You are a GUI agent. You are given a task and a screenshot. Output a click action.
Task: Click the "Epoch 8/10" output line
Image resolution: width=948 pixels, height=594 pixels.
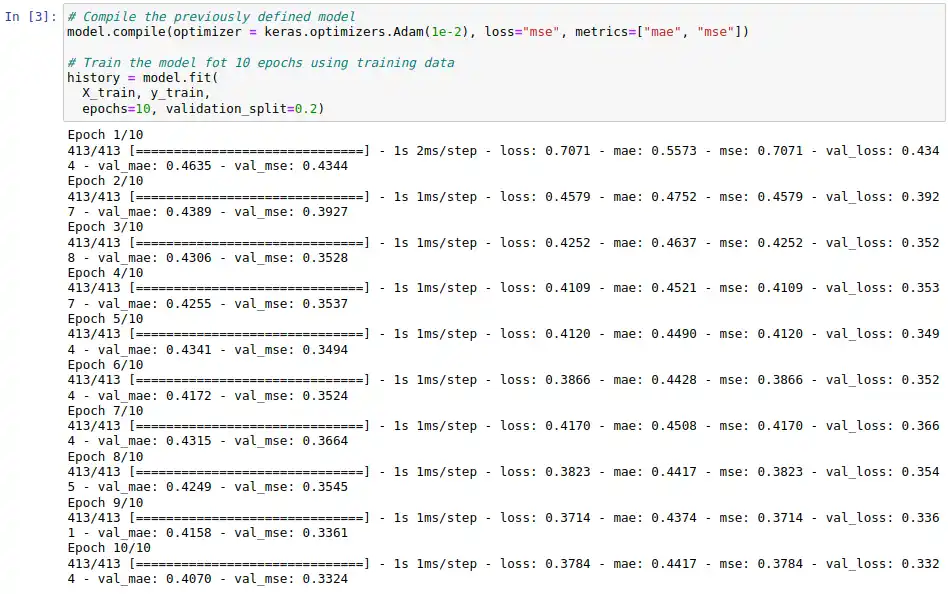[x=105, y=456]
